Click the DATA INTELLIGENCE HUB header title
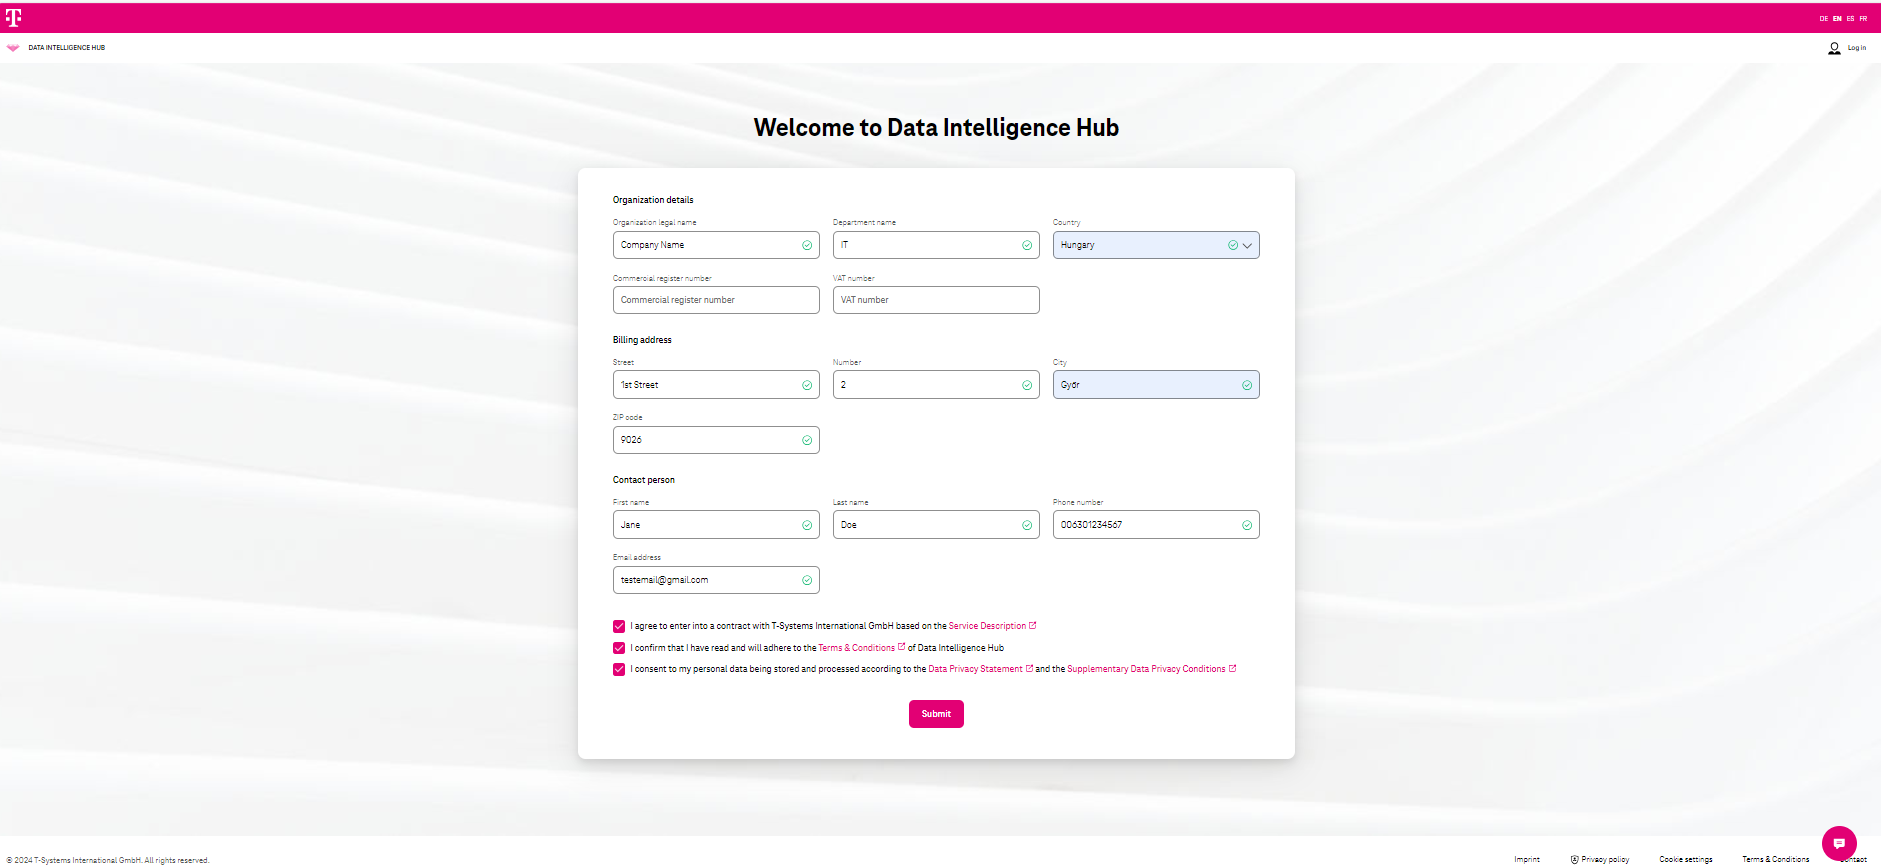 tap(66, 48)
